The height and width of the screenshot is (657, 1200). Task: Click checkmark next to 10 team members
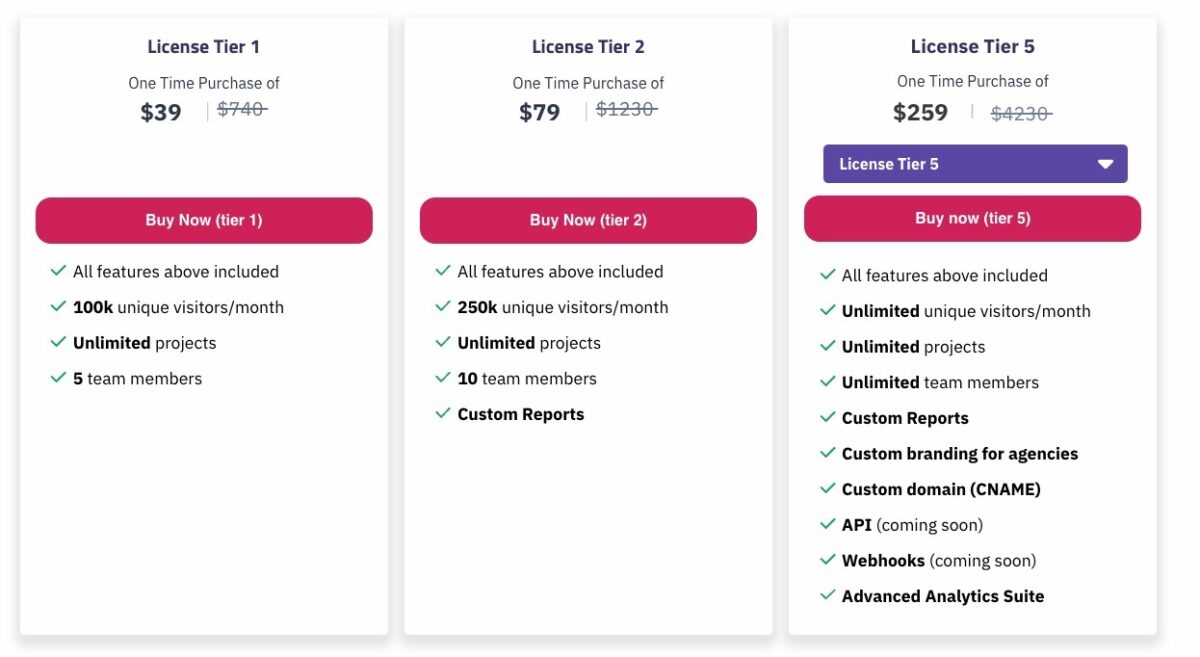click(x=443, y=378)
